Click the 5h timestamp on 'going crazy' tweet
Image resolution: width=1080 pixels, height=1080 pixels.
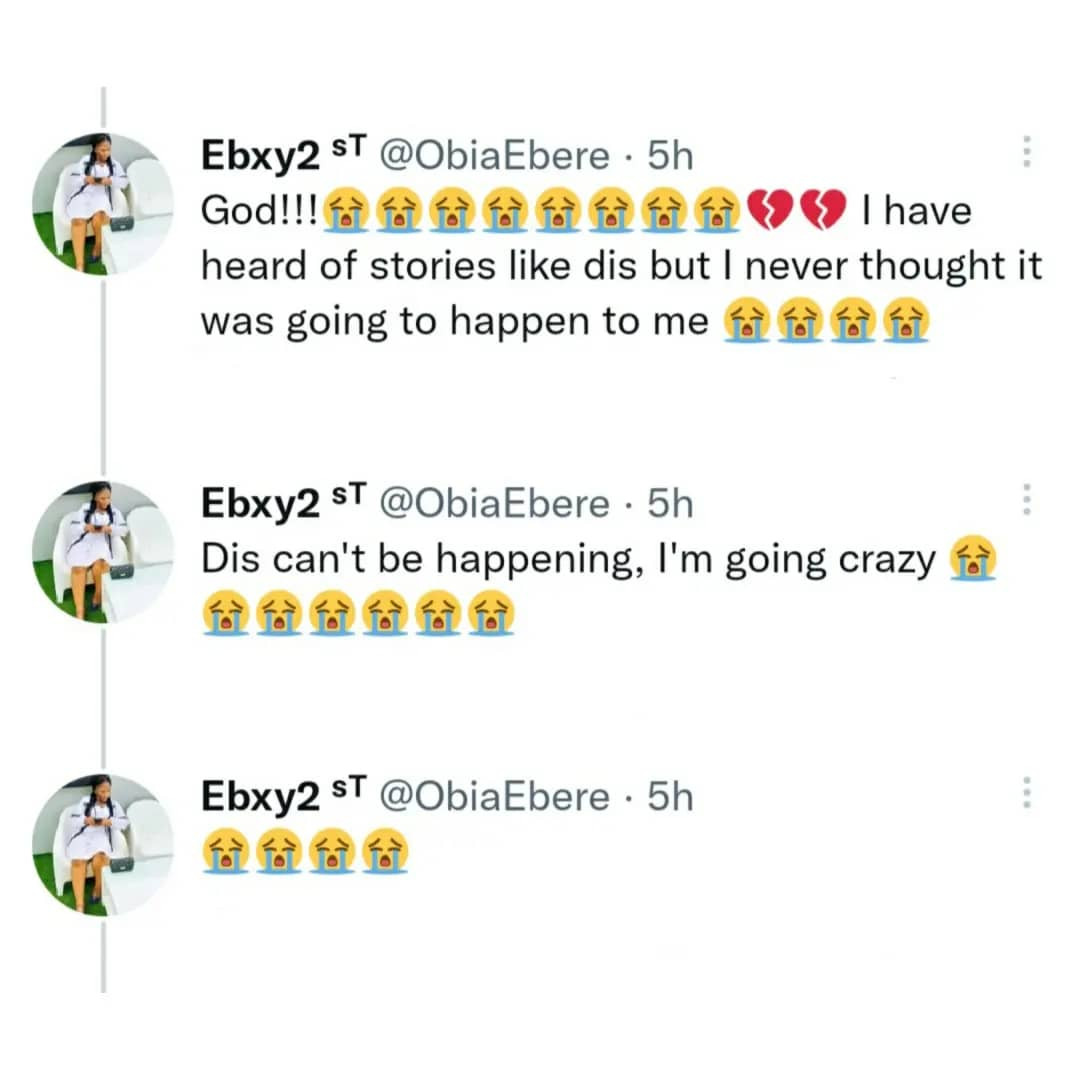pos(670,503)
